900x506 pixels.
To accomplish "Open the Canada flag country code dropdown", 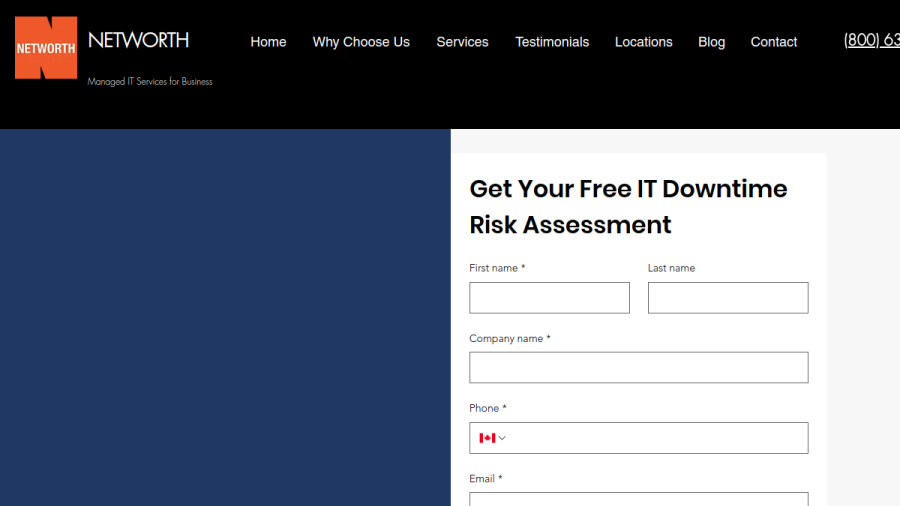I will (492, 438).
